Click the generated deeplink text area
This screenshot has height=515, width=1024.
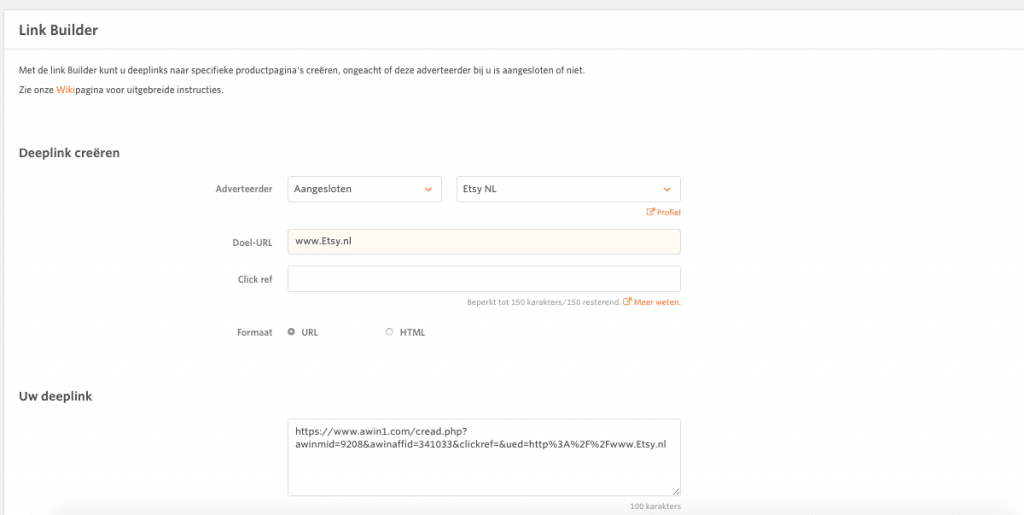(x=484, y=458)
